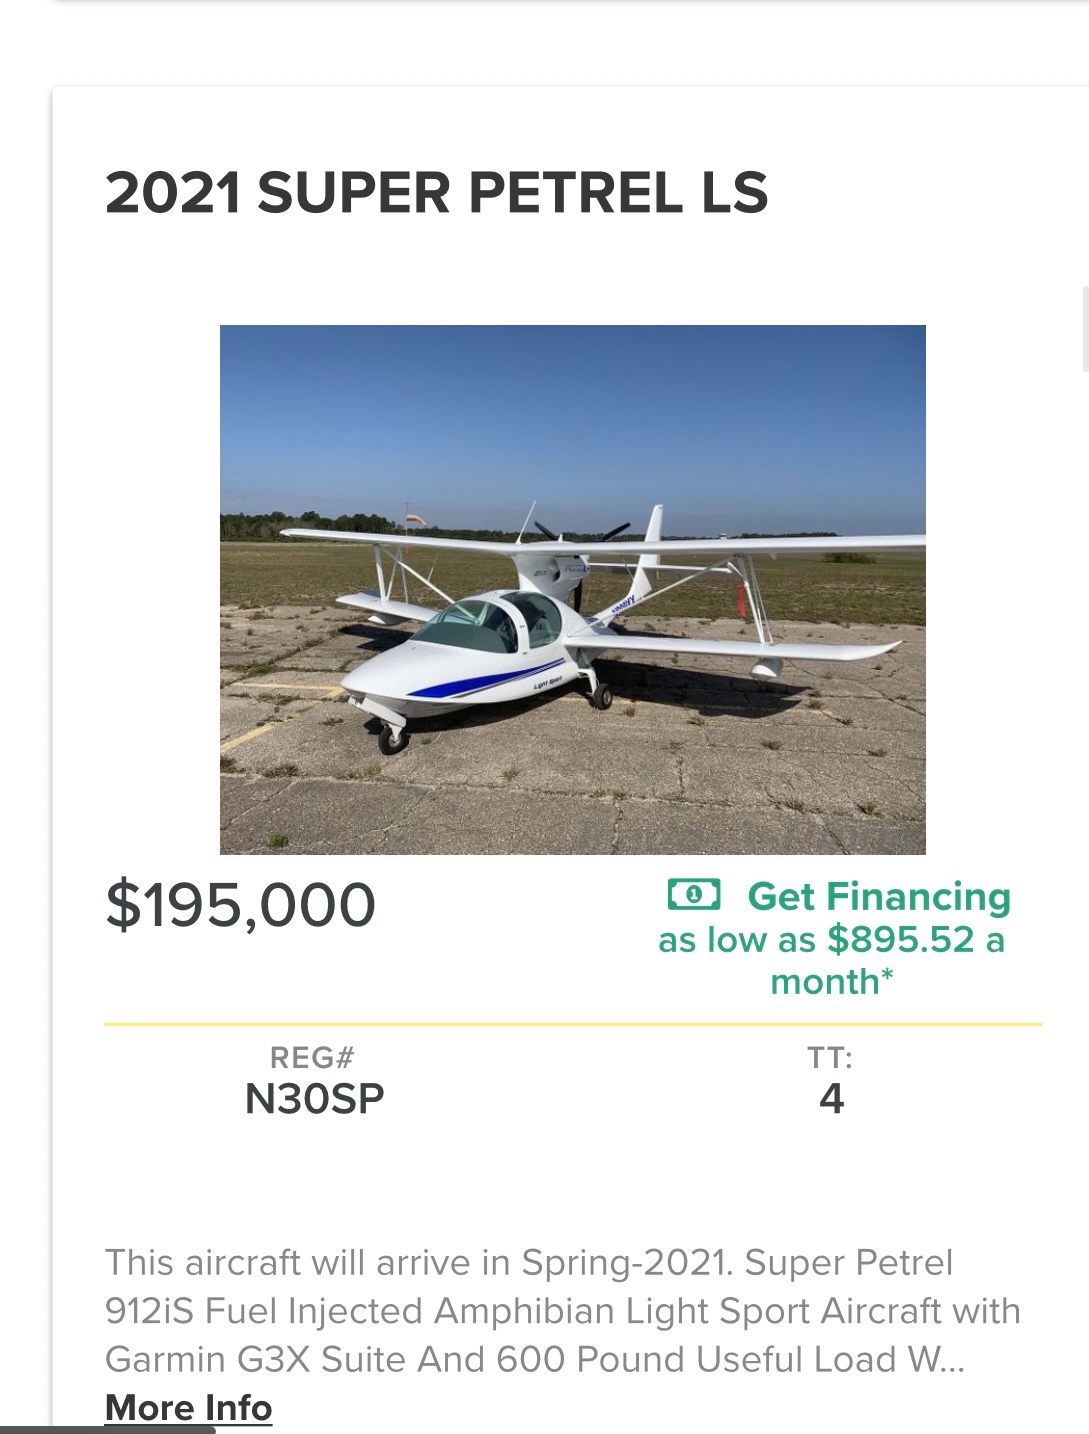1089x1434 pixels.
Task: Click the scrollbar on the right edge
Action: (1085, 328)
